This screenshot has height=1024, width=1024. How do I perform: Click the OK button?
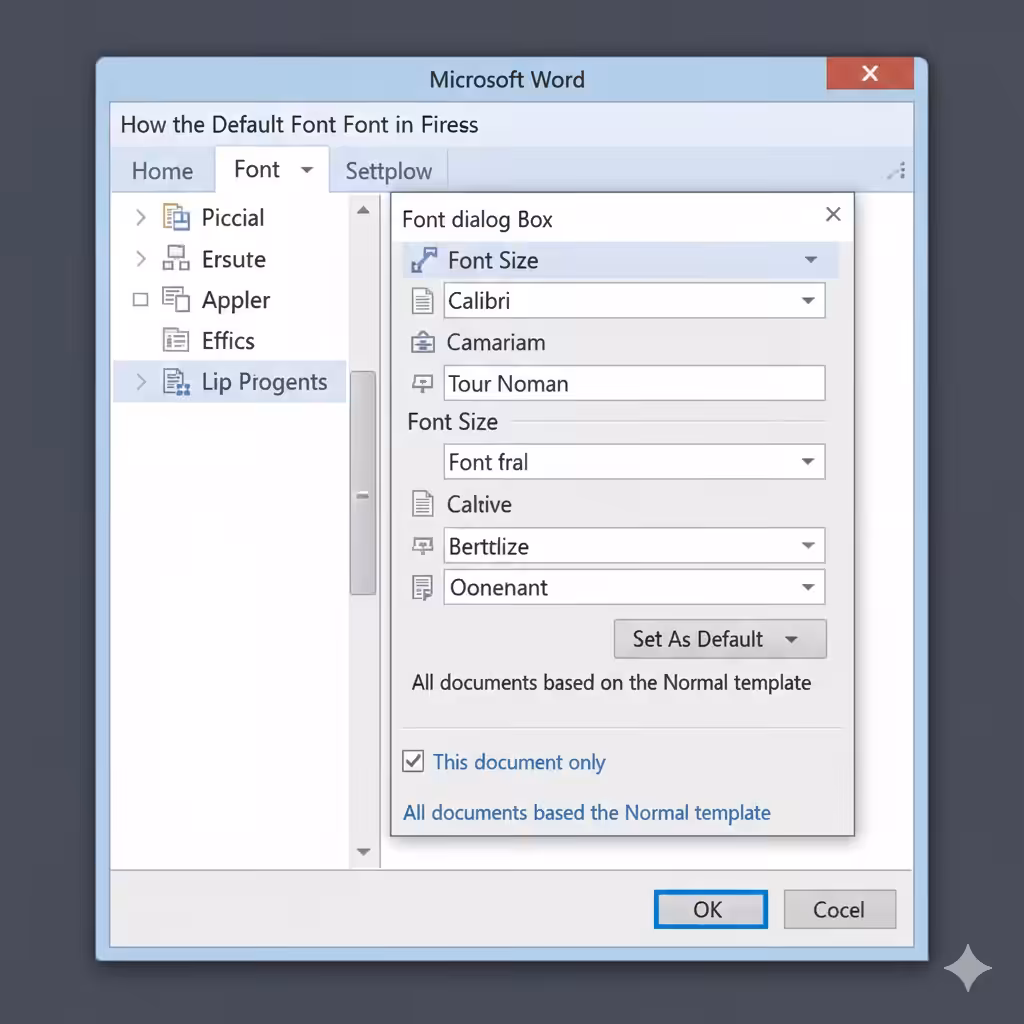(711, 909)
